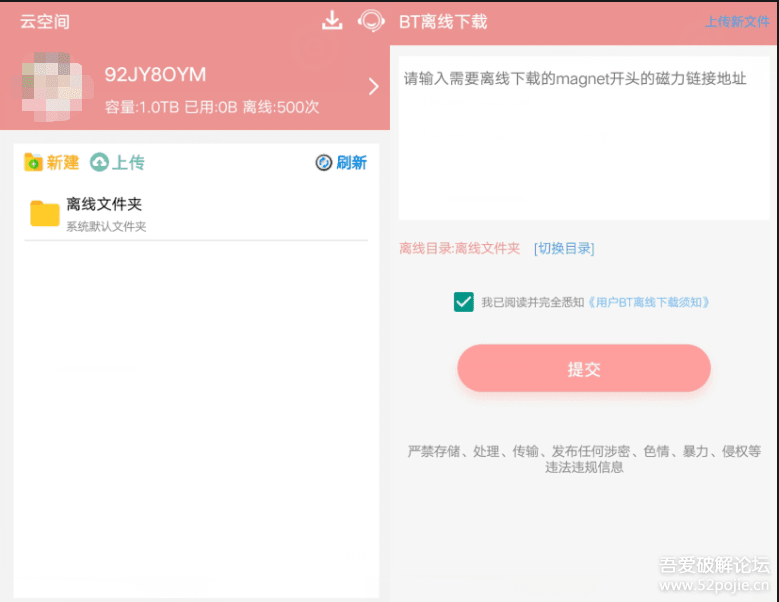Click the 提交 submit button

pos(584,369)
